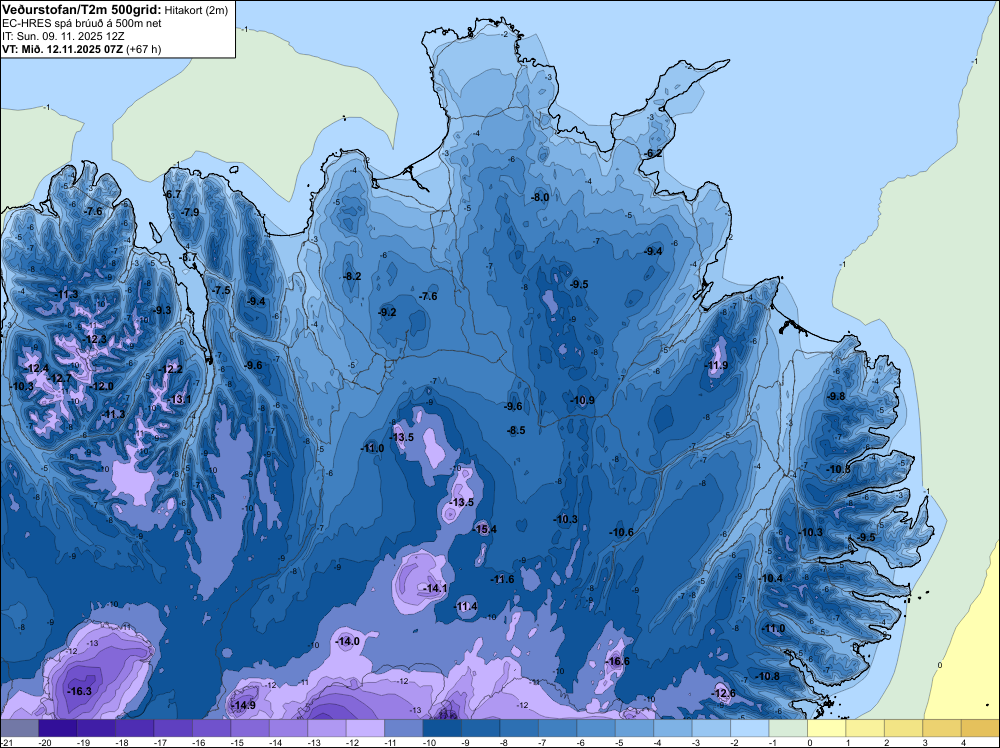Click the legend color swatch labeled 2
Image resolution: width=1000 pixels, height=748 pixels.
904,728
